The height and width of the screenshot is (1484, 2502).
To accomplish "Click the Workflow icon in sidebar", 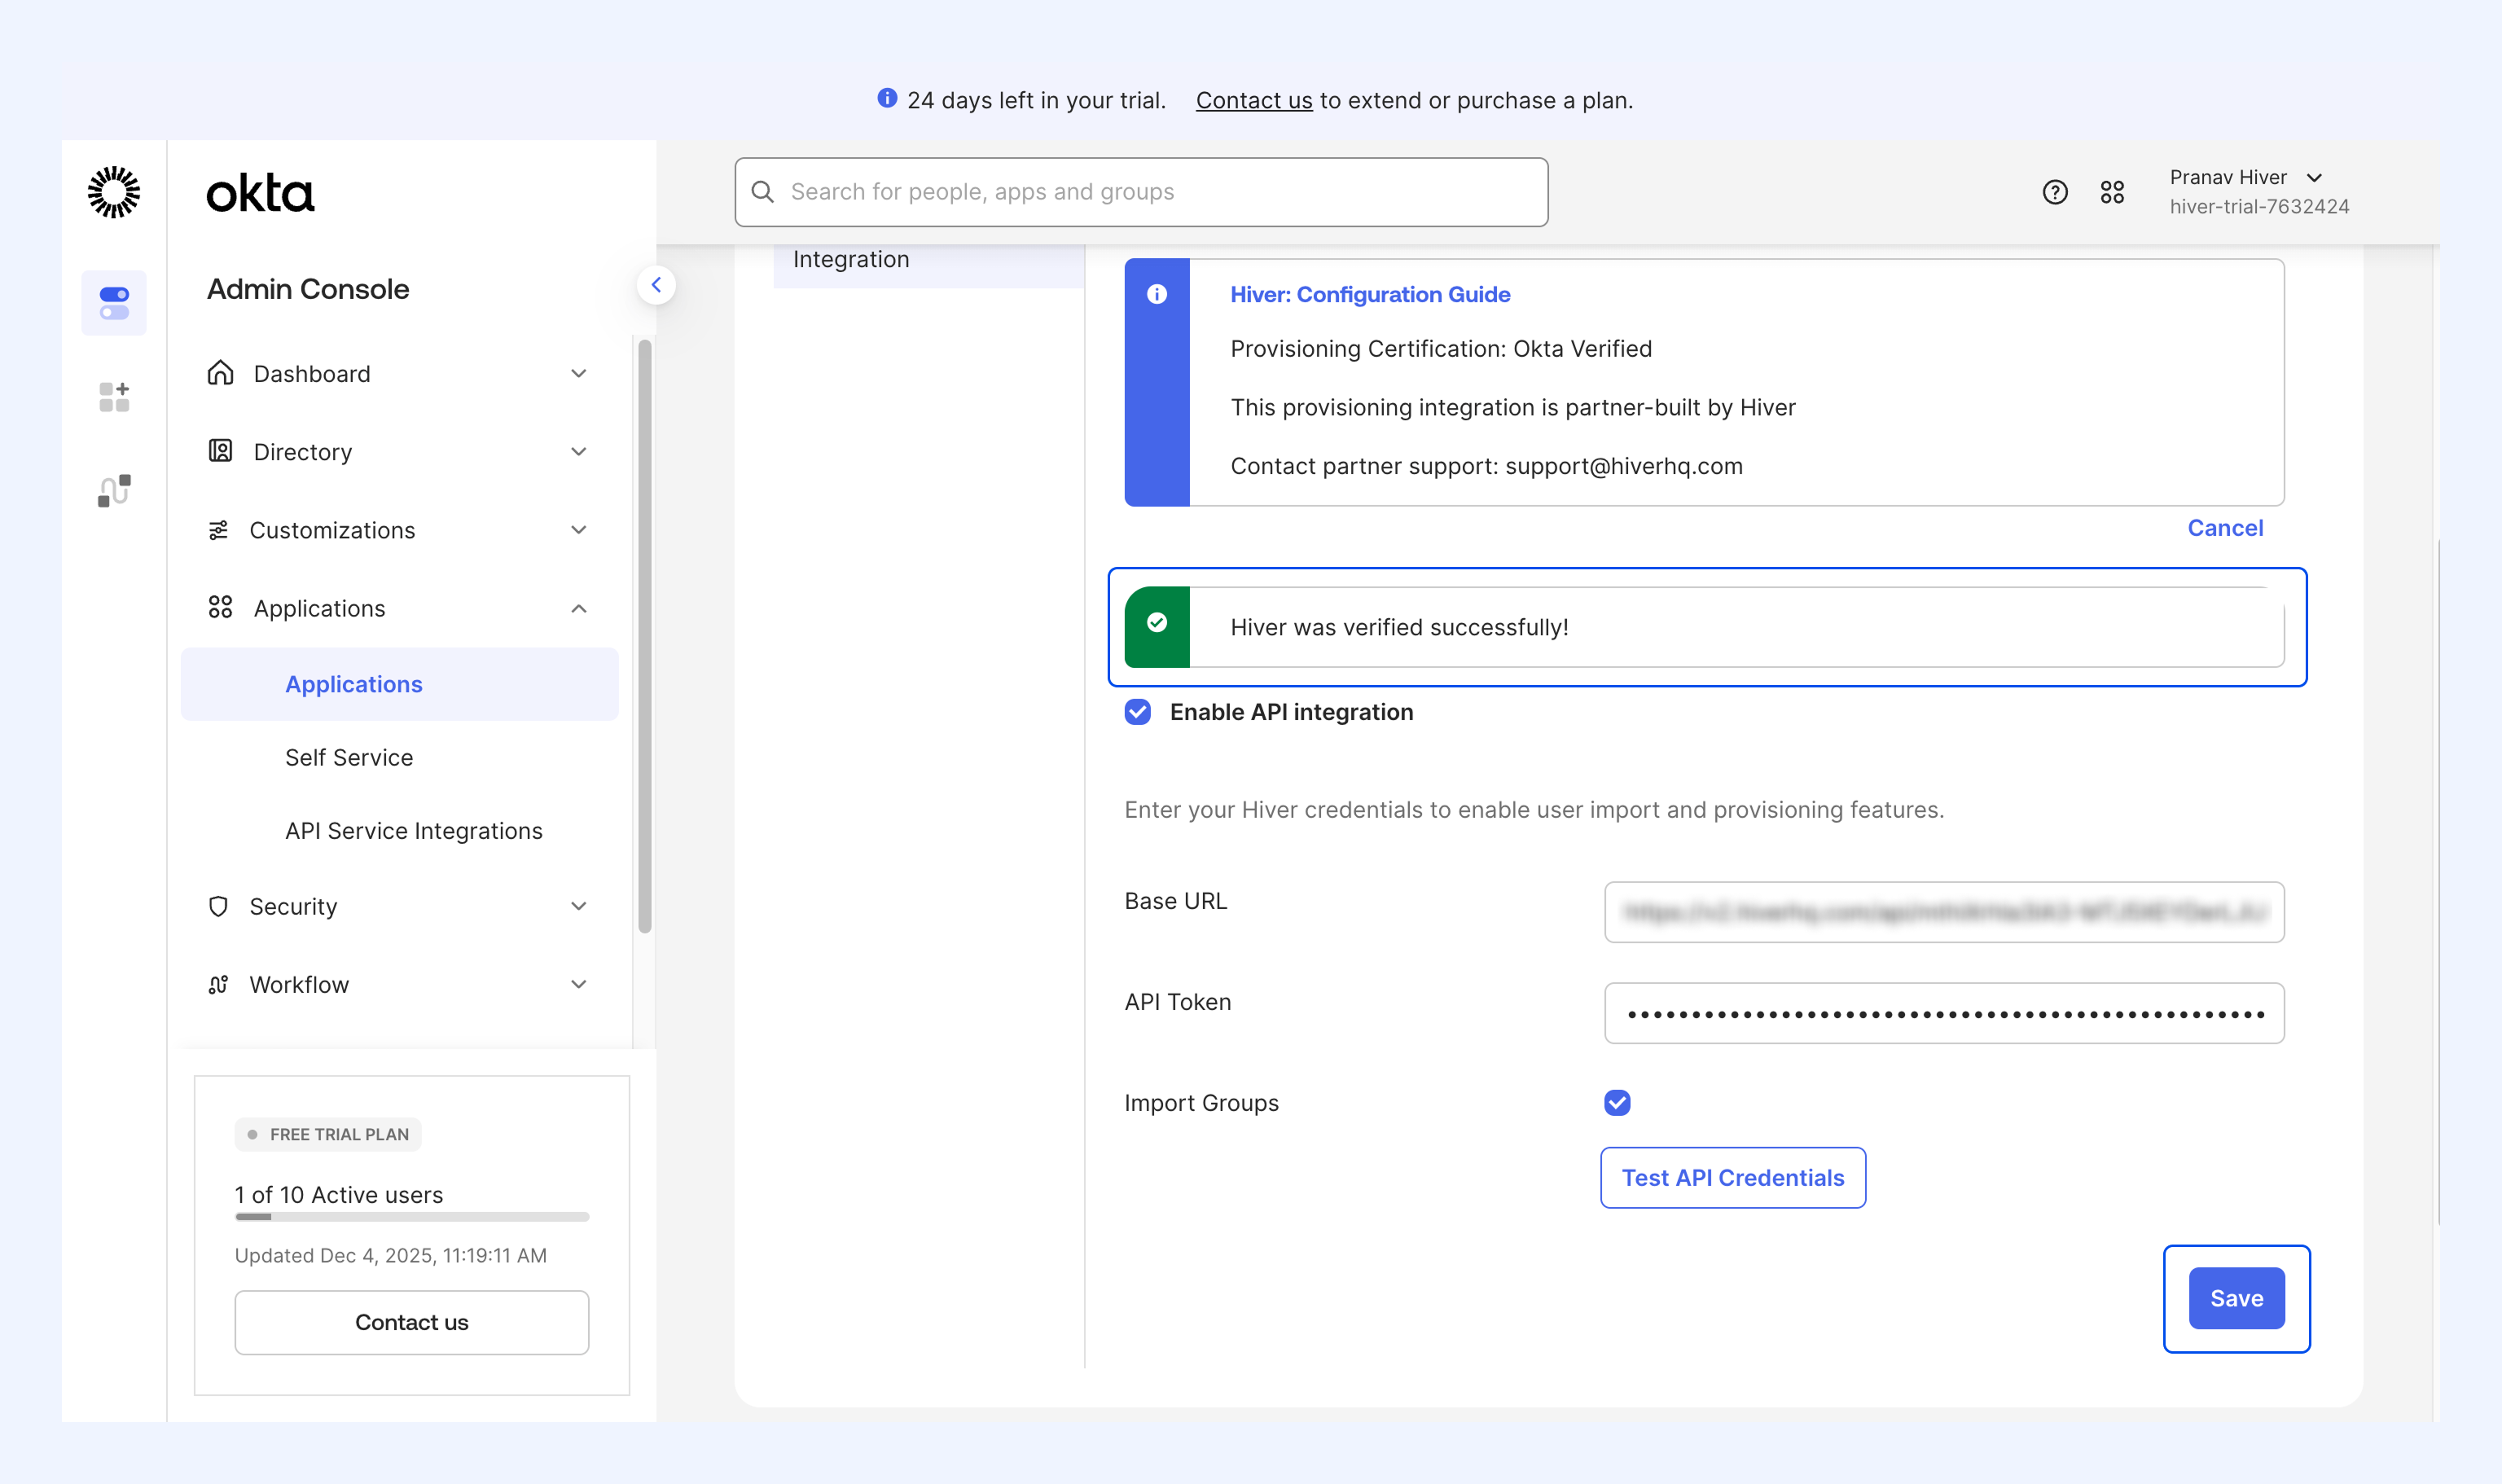I will click(218, 984).
